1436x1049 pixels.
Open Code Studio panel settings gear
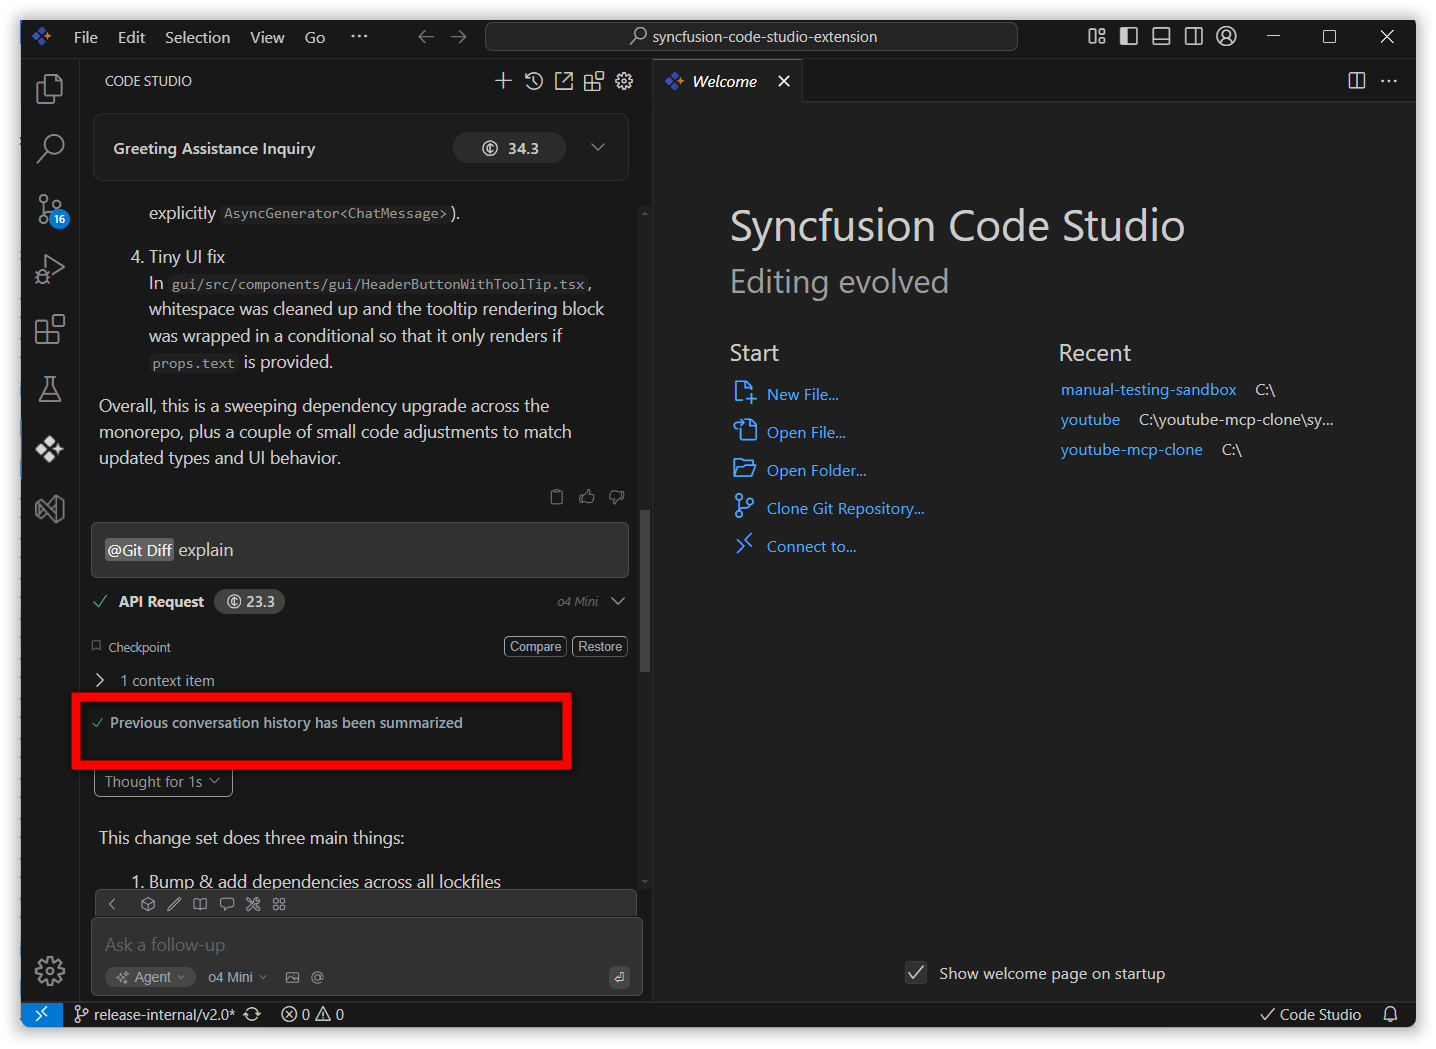pos(624,81)
